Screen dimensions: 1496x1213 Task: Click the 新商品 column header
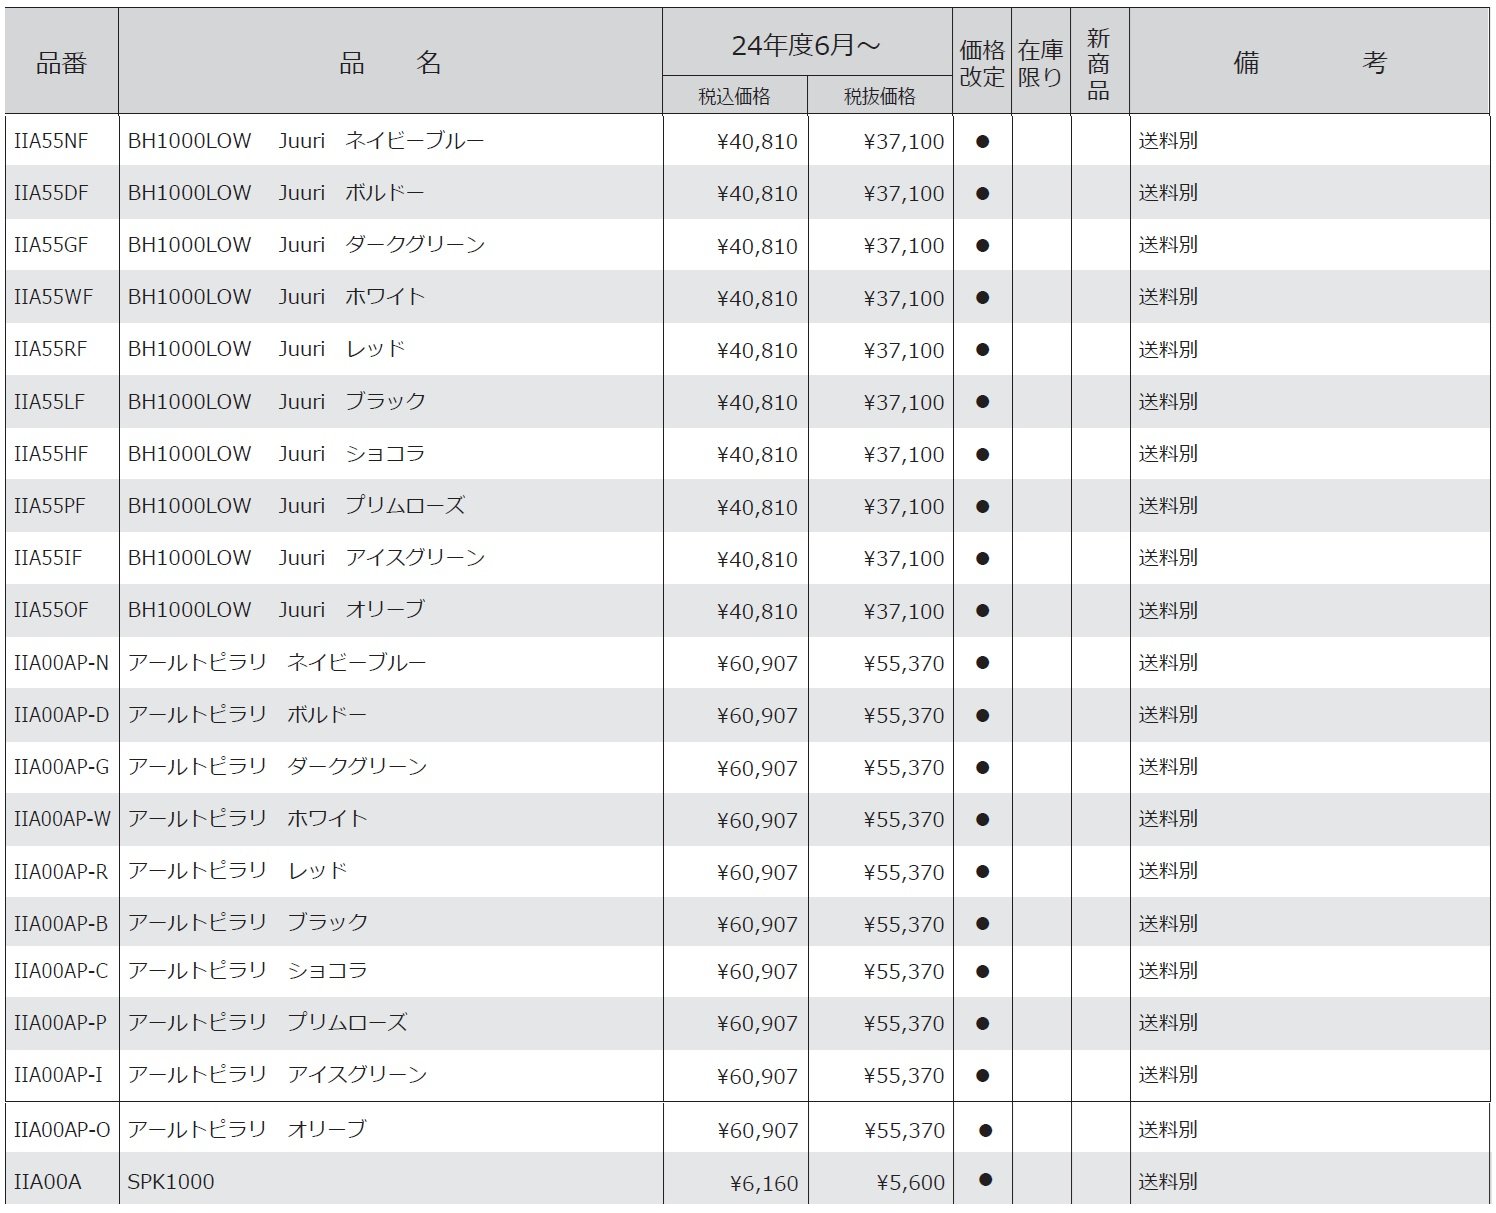pyautogui.click(x=1098, y=63)
